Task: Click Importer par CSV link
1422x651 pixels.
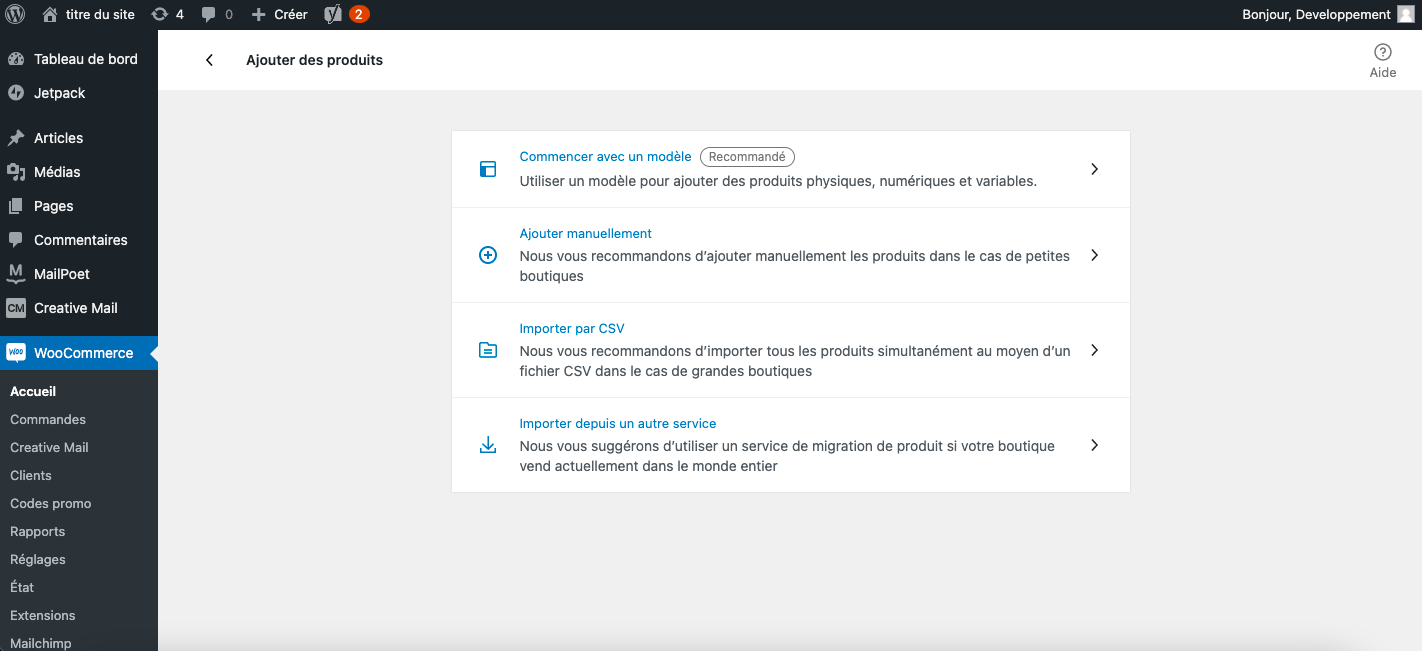Action: (x=572, y=328)
